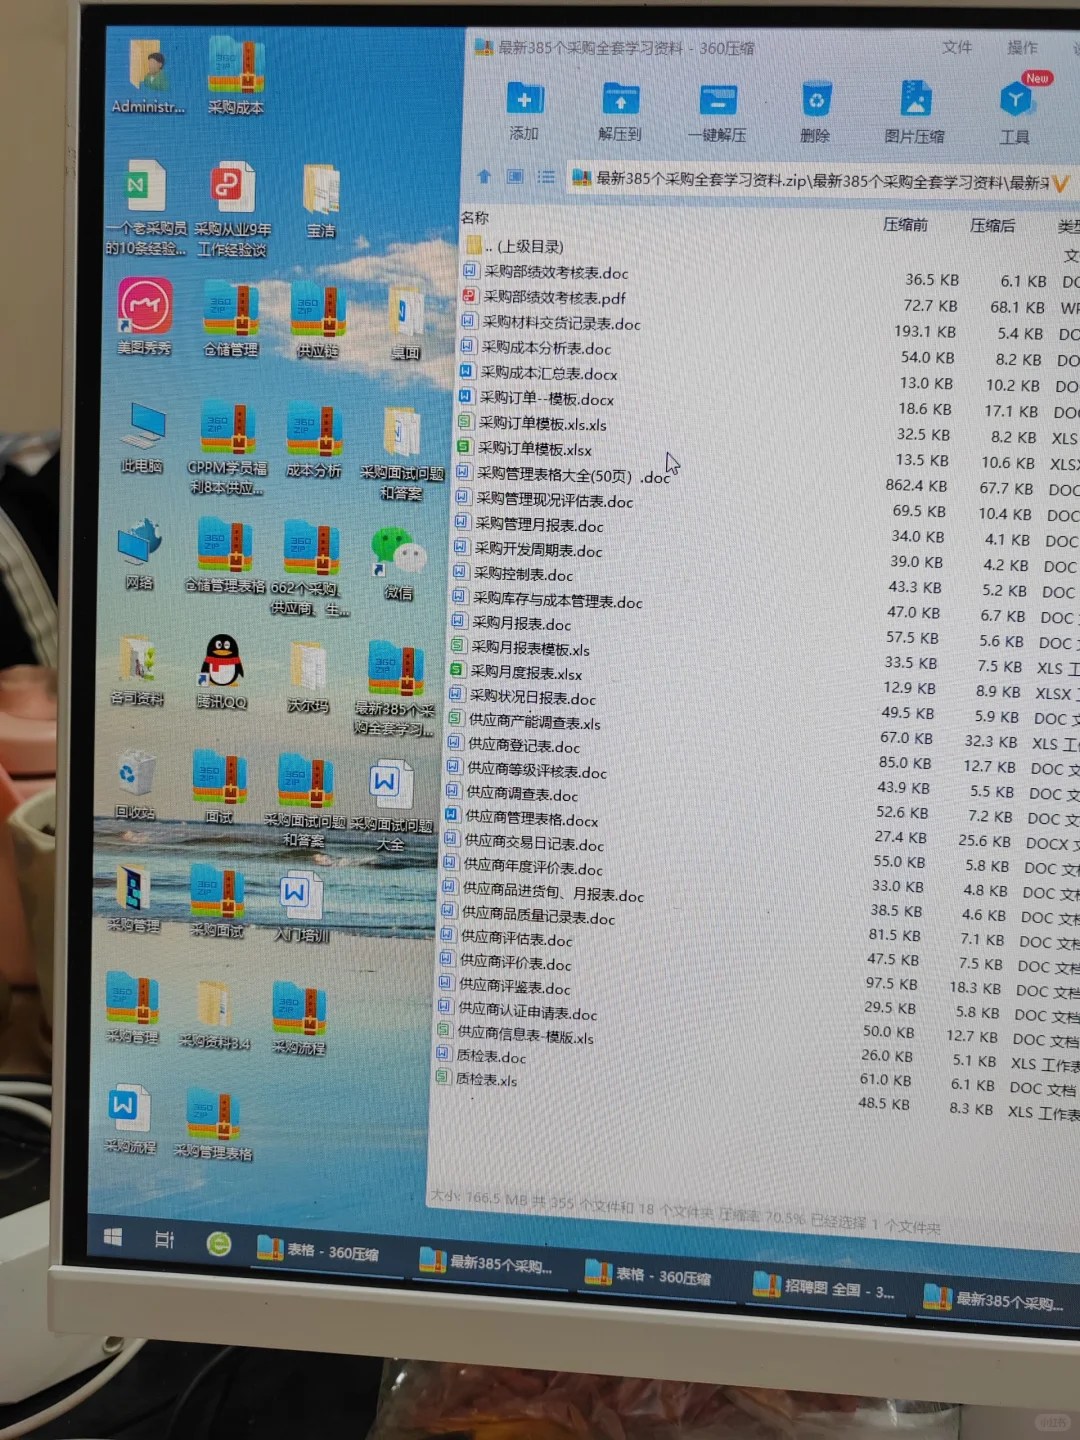Open the Windows Start button
Image resolution: width=1080 pixels, height=1440 pixels.
click(x=113, y=1238)
